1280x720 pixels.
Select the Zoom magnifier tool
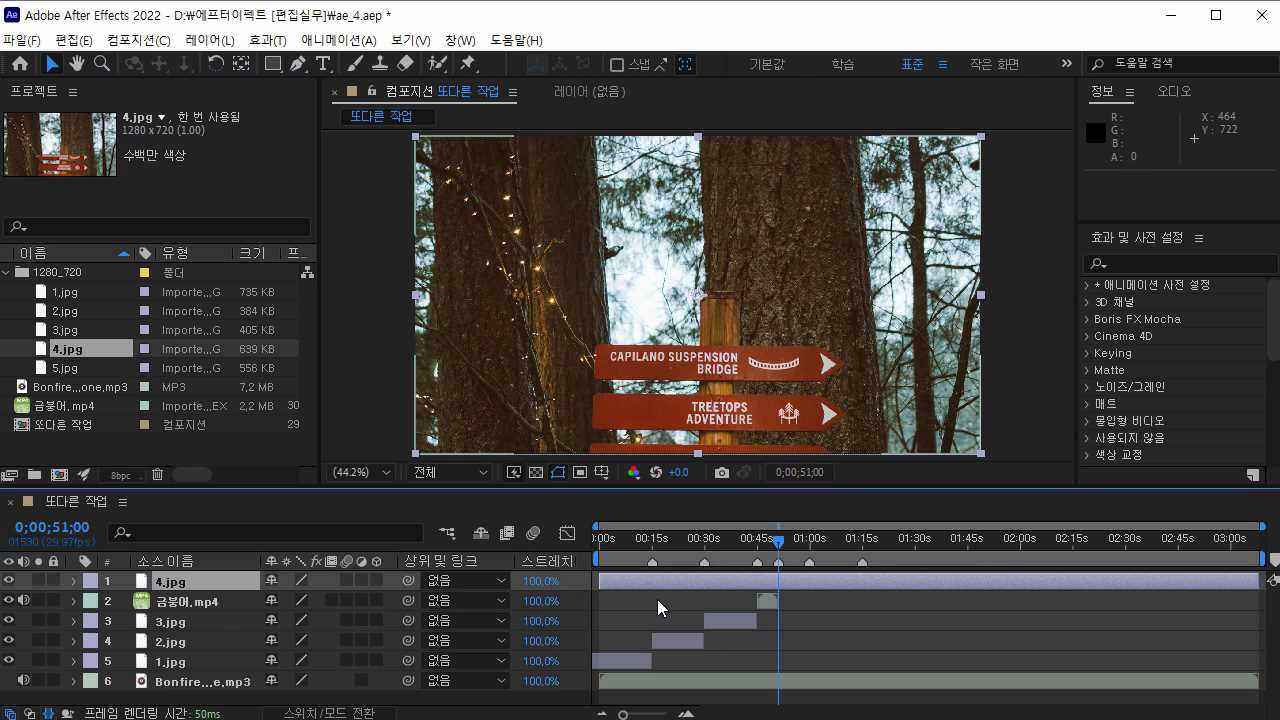(101, 64)
